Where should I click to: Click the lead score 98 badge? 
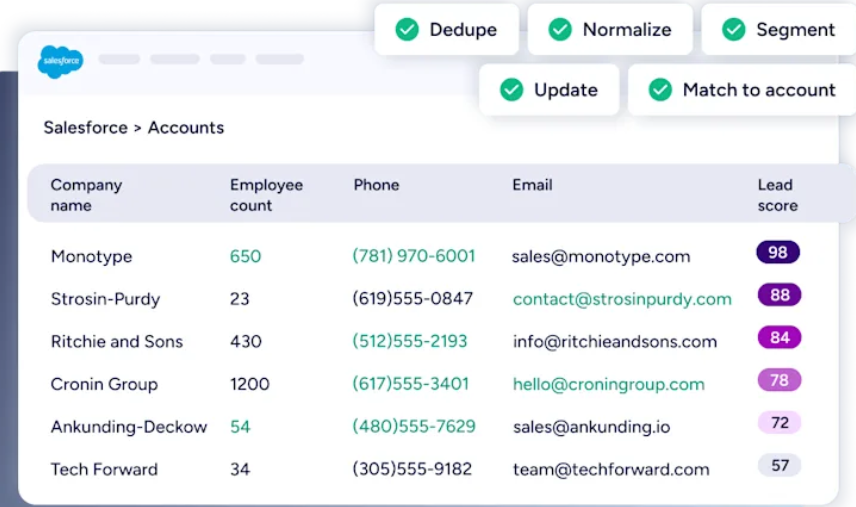point(778,252)
